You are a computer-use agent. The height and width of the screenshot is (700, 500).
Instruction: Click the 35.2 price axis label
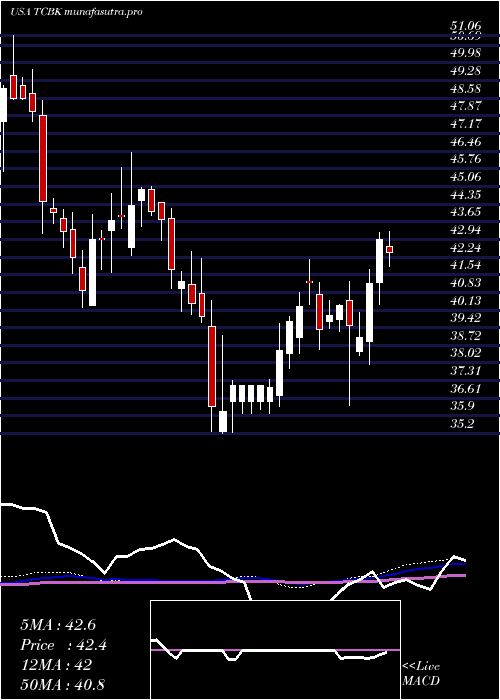click(x=462, y=425)
